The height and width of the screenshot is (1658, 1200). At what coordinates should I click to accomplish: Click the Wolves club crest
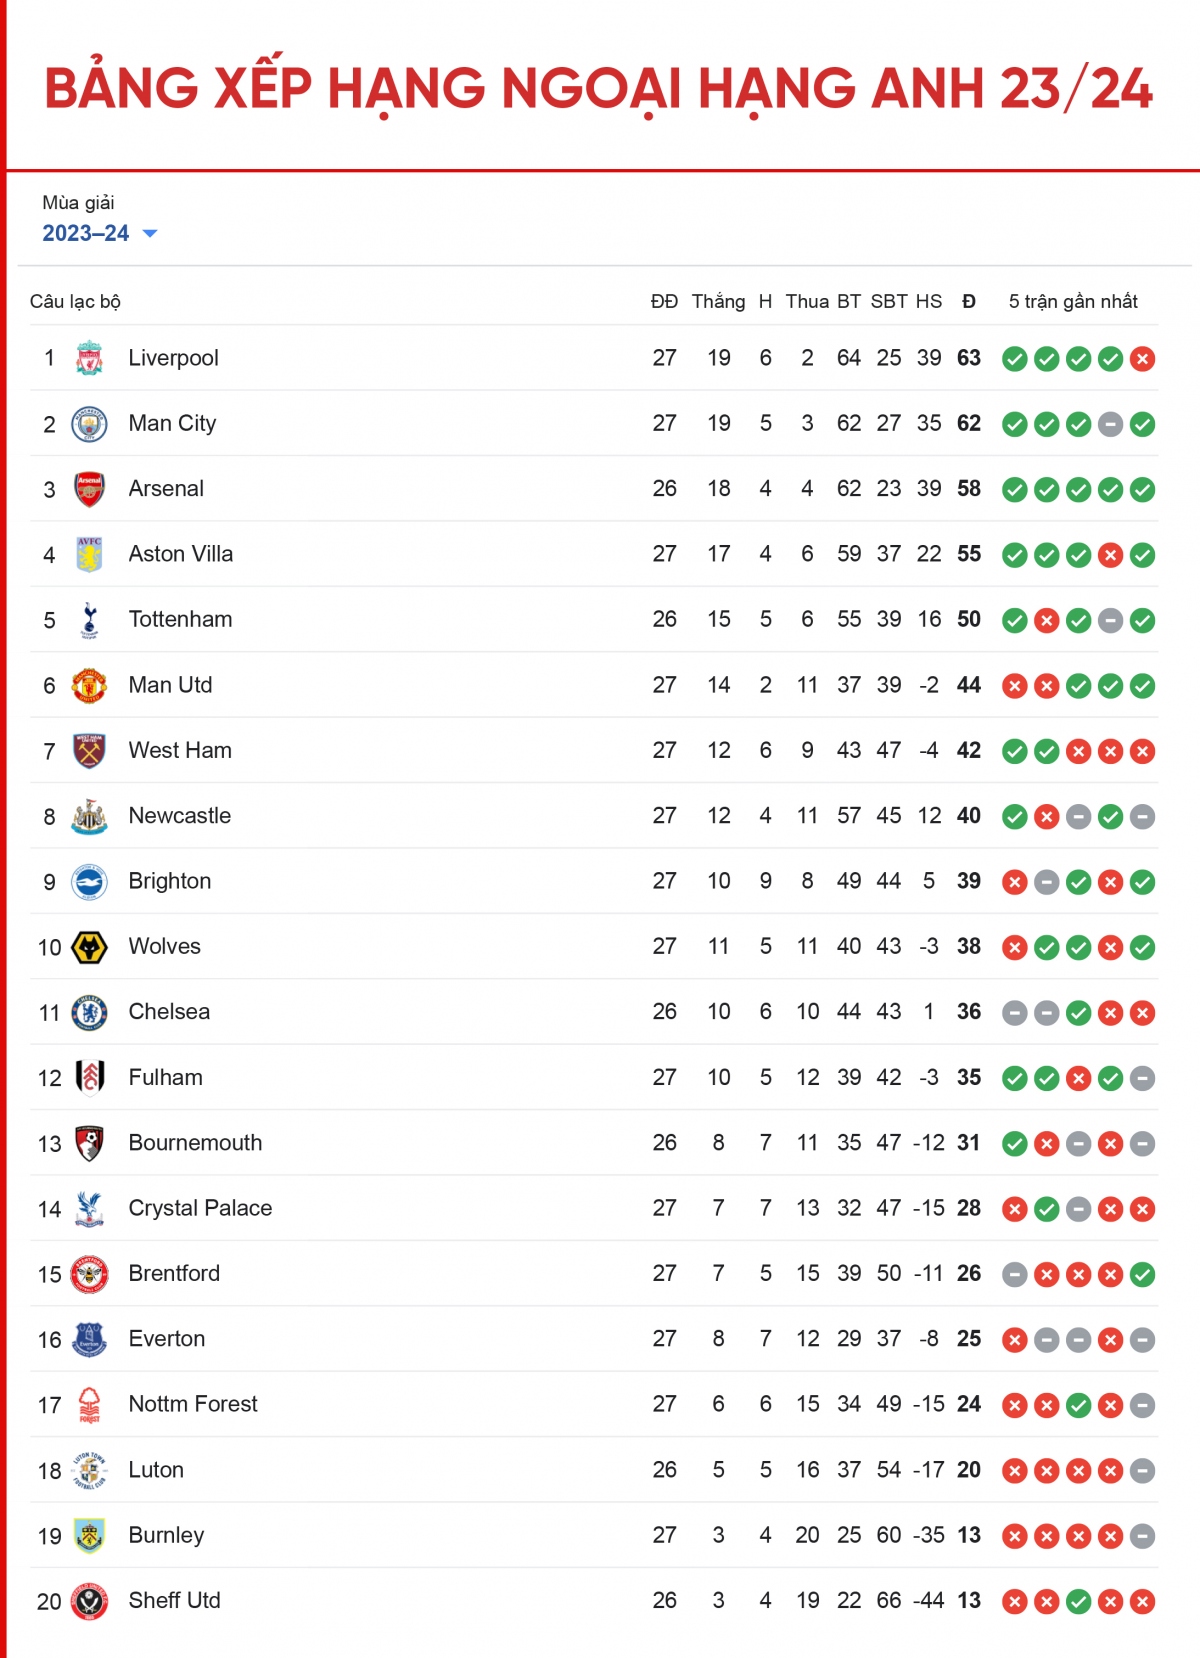tap(89, 947)
